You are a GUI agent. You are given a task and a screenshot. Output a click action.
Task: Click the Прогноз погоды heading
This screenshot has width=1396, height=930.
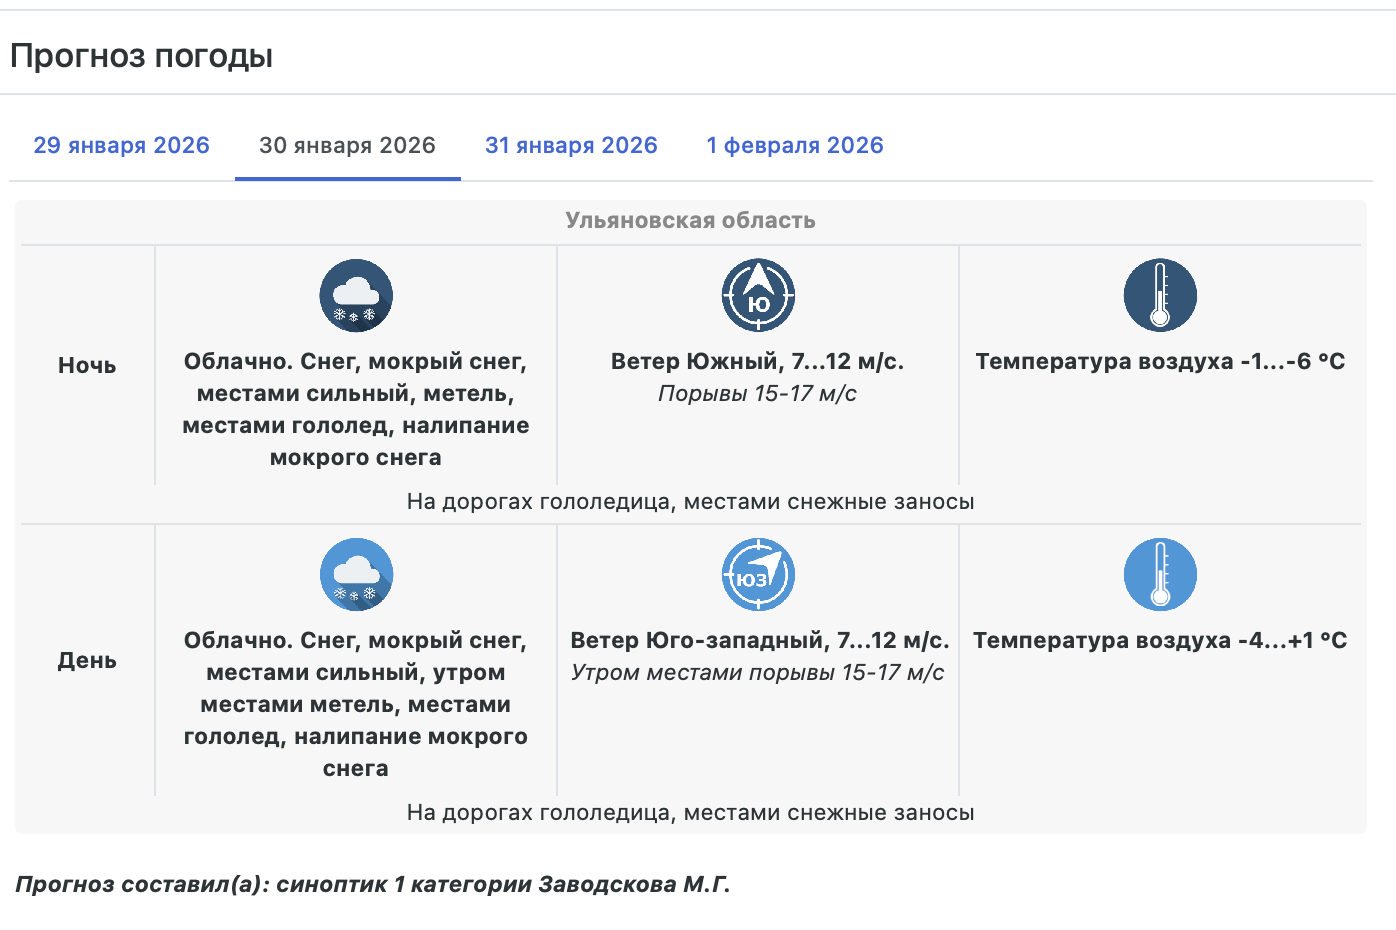pyautogui.click(x=141, y=56)
